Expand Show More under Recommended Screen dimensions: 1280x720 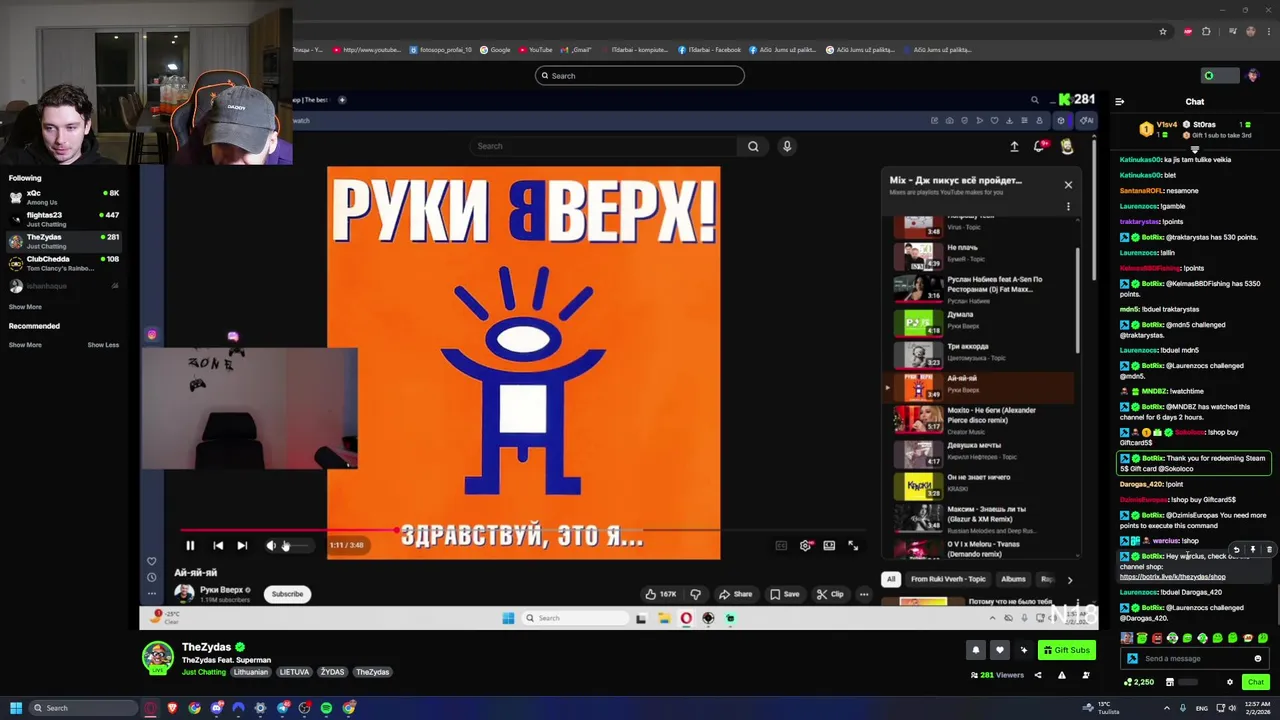click(x=25, y=345)
